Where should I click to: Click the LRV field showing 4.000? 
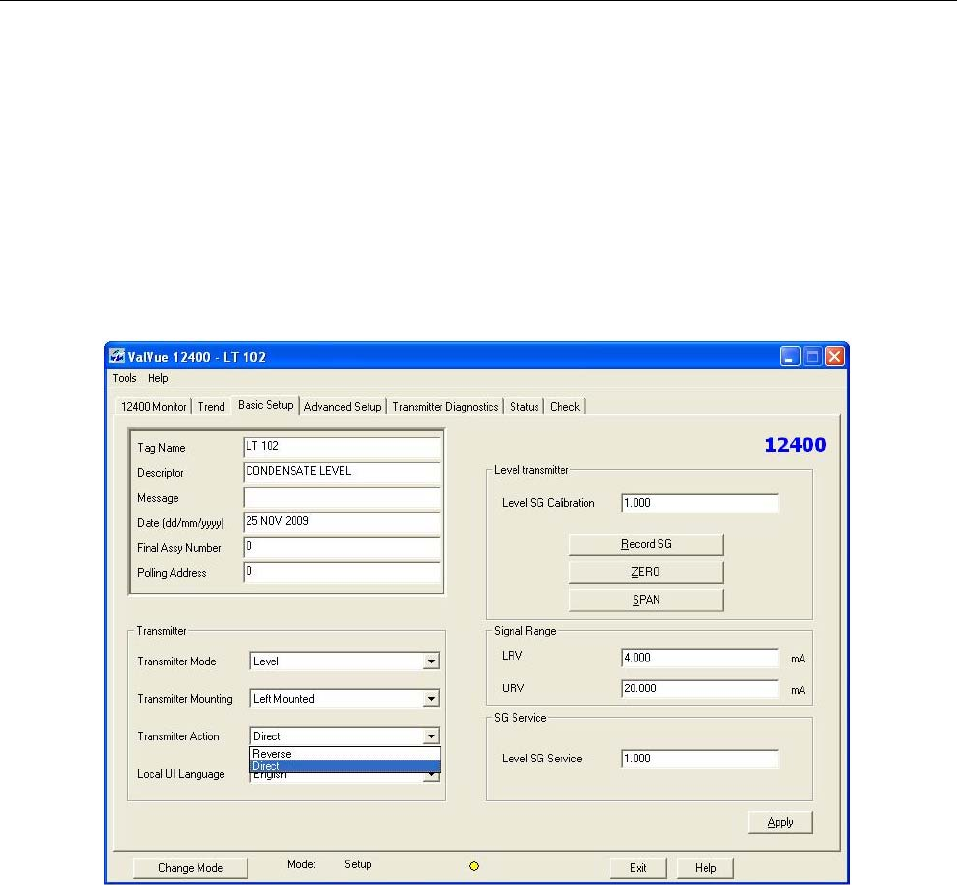pyautogui.click(x=699, y=658)
